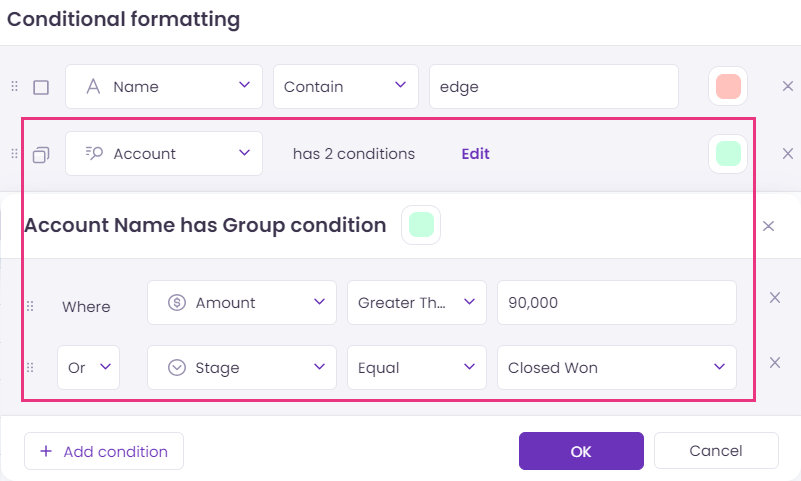This screenshot has width=801, height=481.
Task: Pick the pink color swatch
Action: coord(728,86)
